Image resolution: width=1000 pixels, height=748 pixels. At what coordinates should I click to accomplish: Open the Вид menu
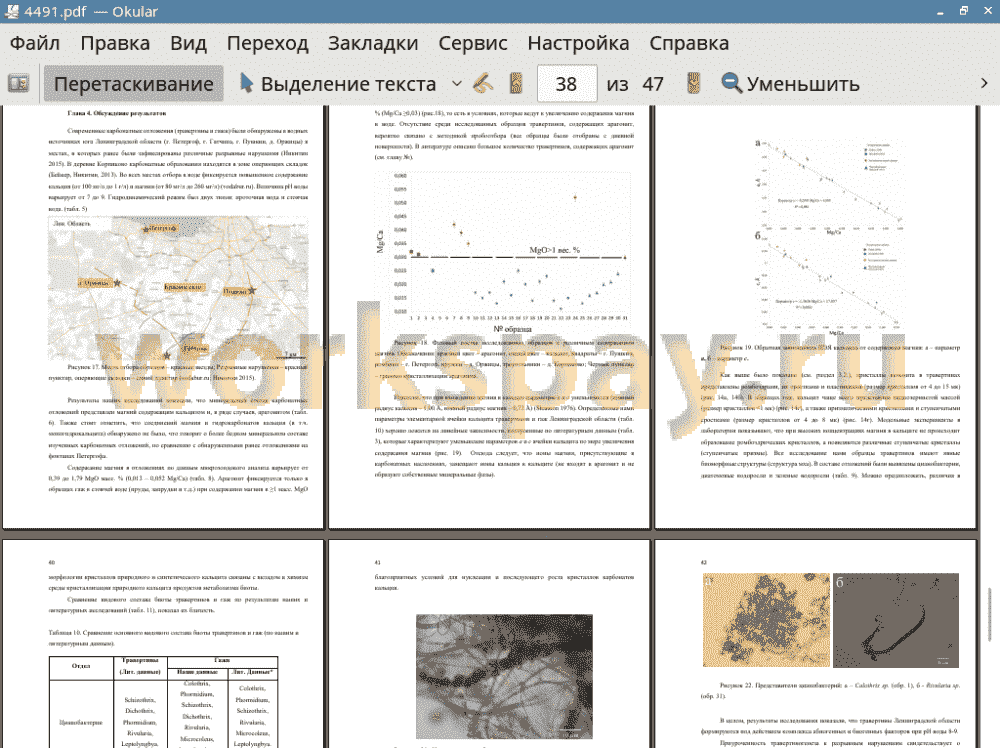pyautogui.click(x=188, y=43)
